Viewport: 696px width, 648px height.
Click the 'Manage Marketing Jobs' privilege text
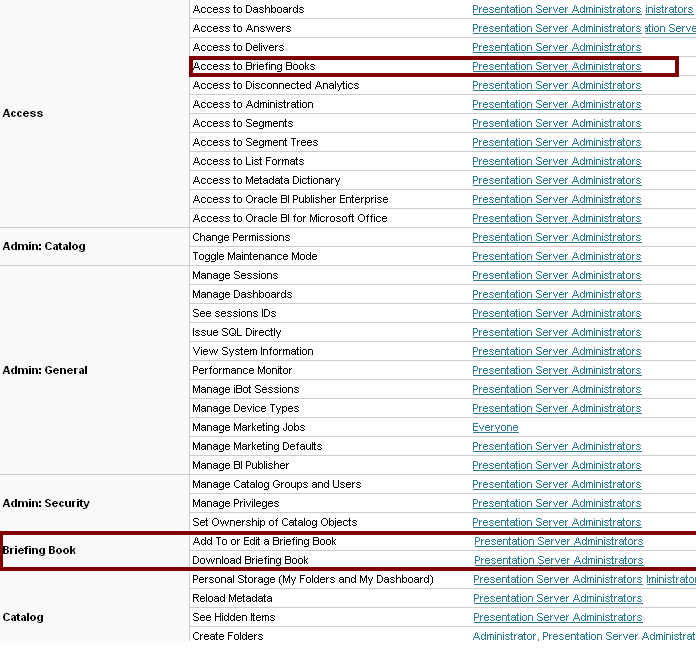tap(249, 428)
